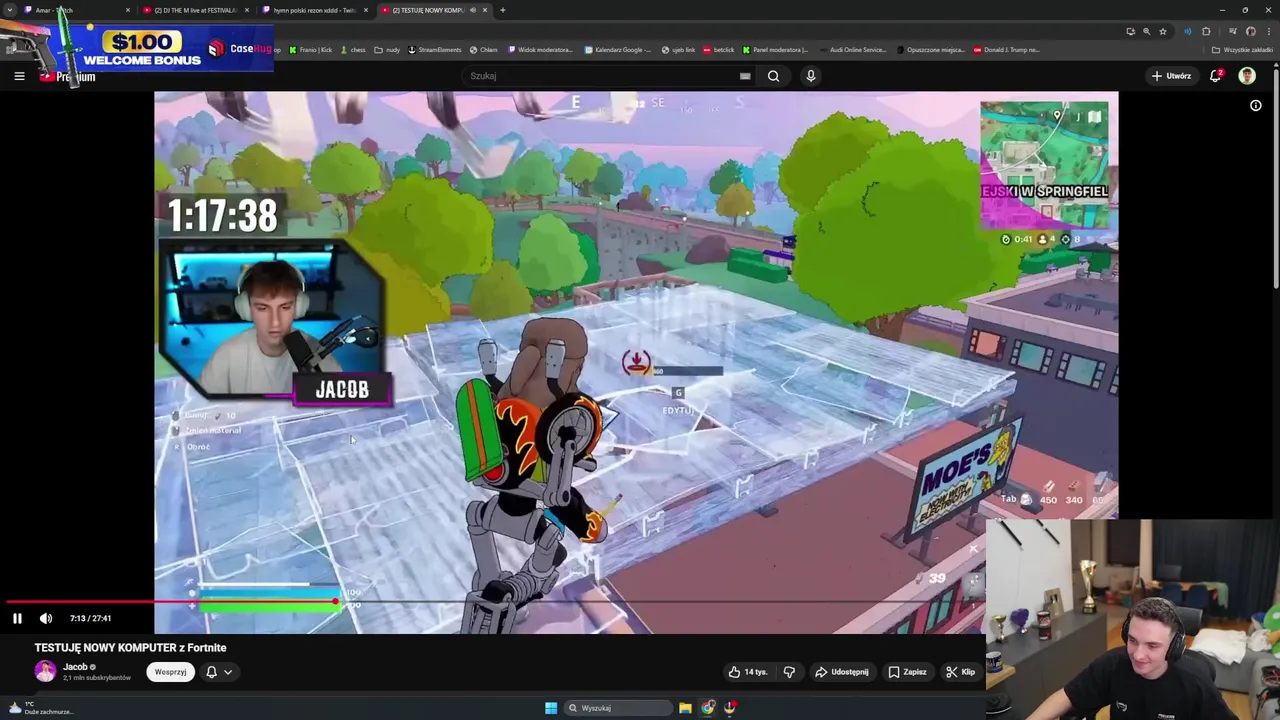
Task: Mute the video volume
Action: [45, 618]
